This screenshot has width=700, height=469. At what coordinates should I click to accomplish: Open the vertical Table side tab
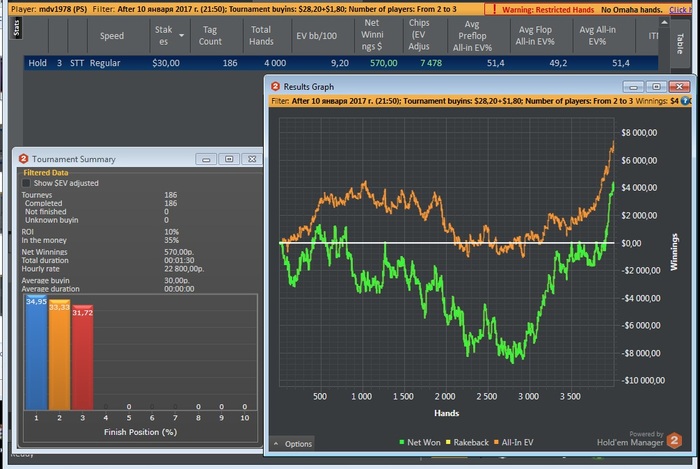point(679,43)
